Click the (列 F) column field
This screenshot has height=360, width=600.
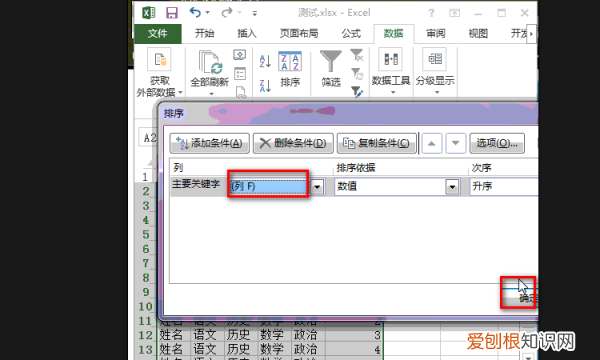point(268,187)
